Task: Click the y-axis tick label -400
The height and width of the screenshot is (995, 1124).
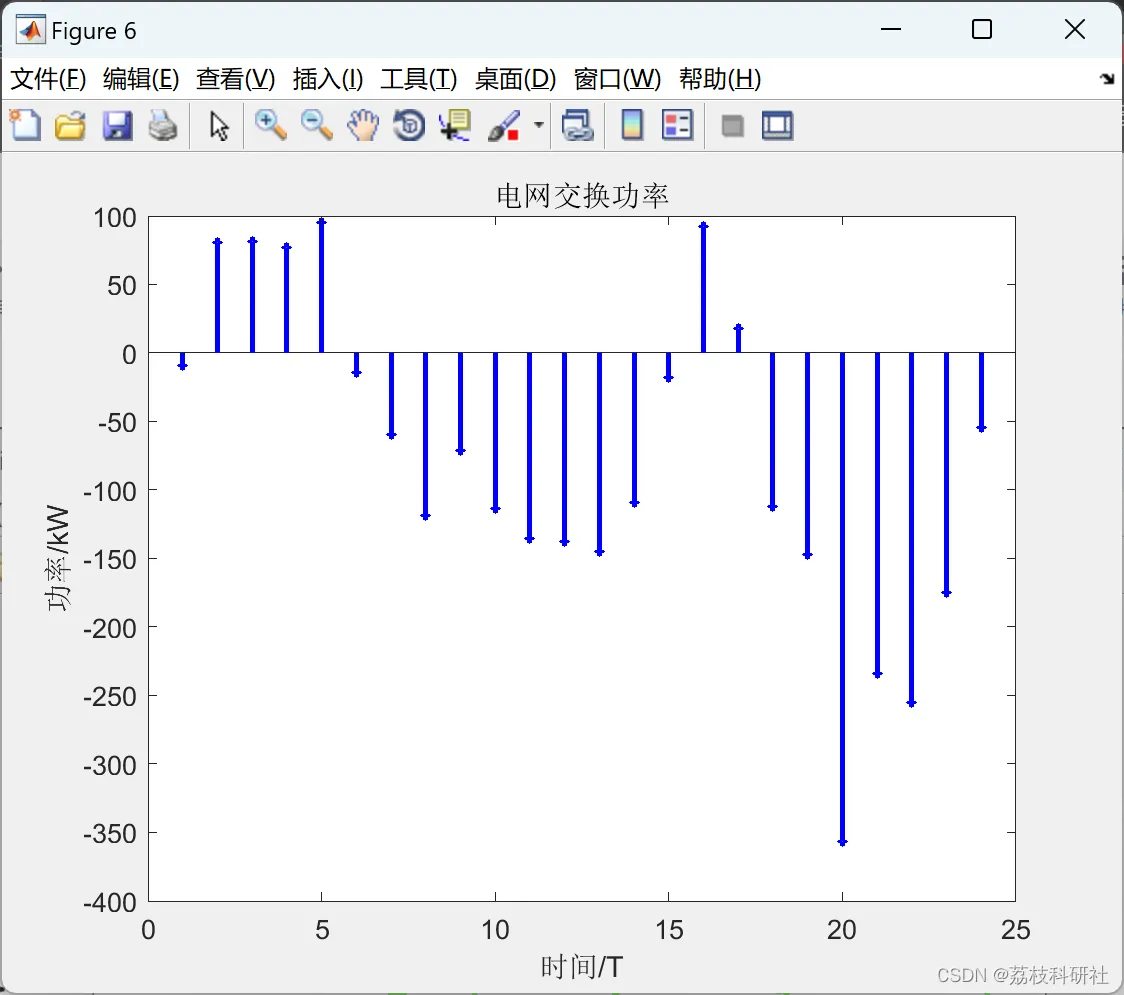Action: [x=110, y=903]
